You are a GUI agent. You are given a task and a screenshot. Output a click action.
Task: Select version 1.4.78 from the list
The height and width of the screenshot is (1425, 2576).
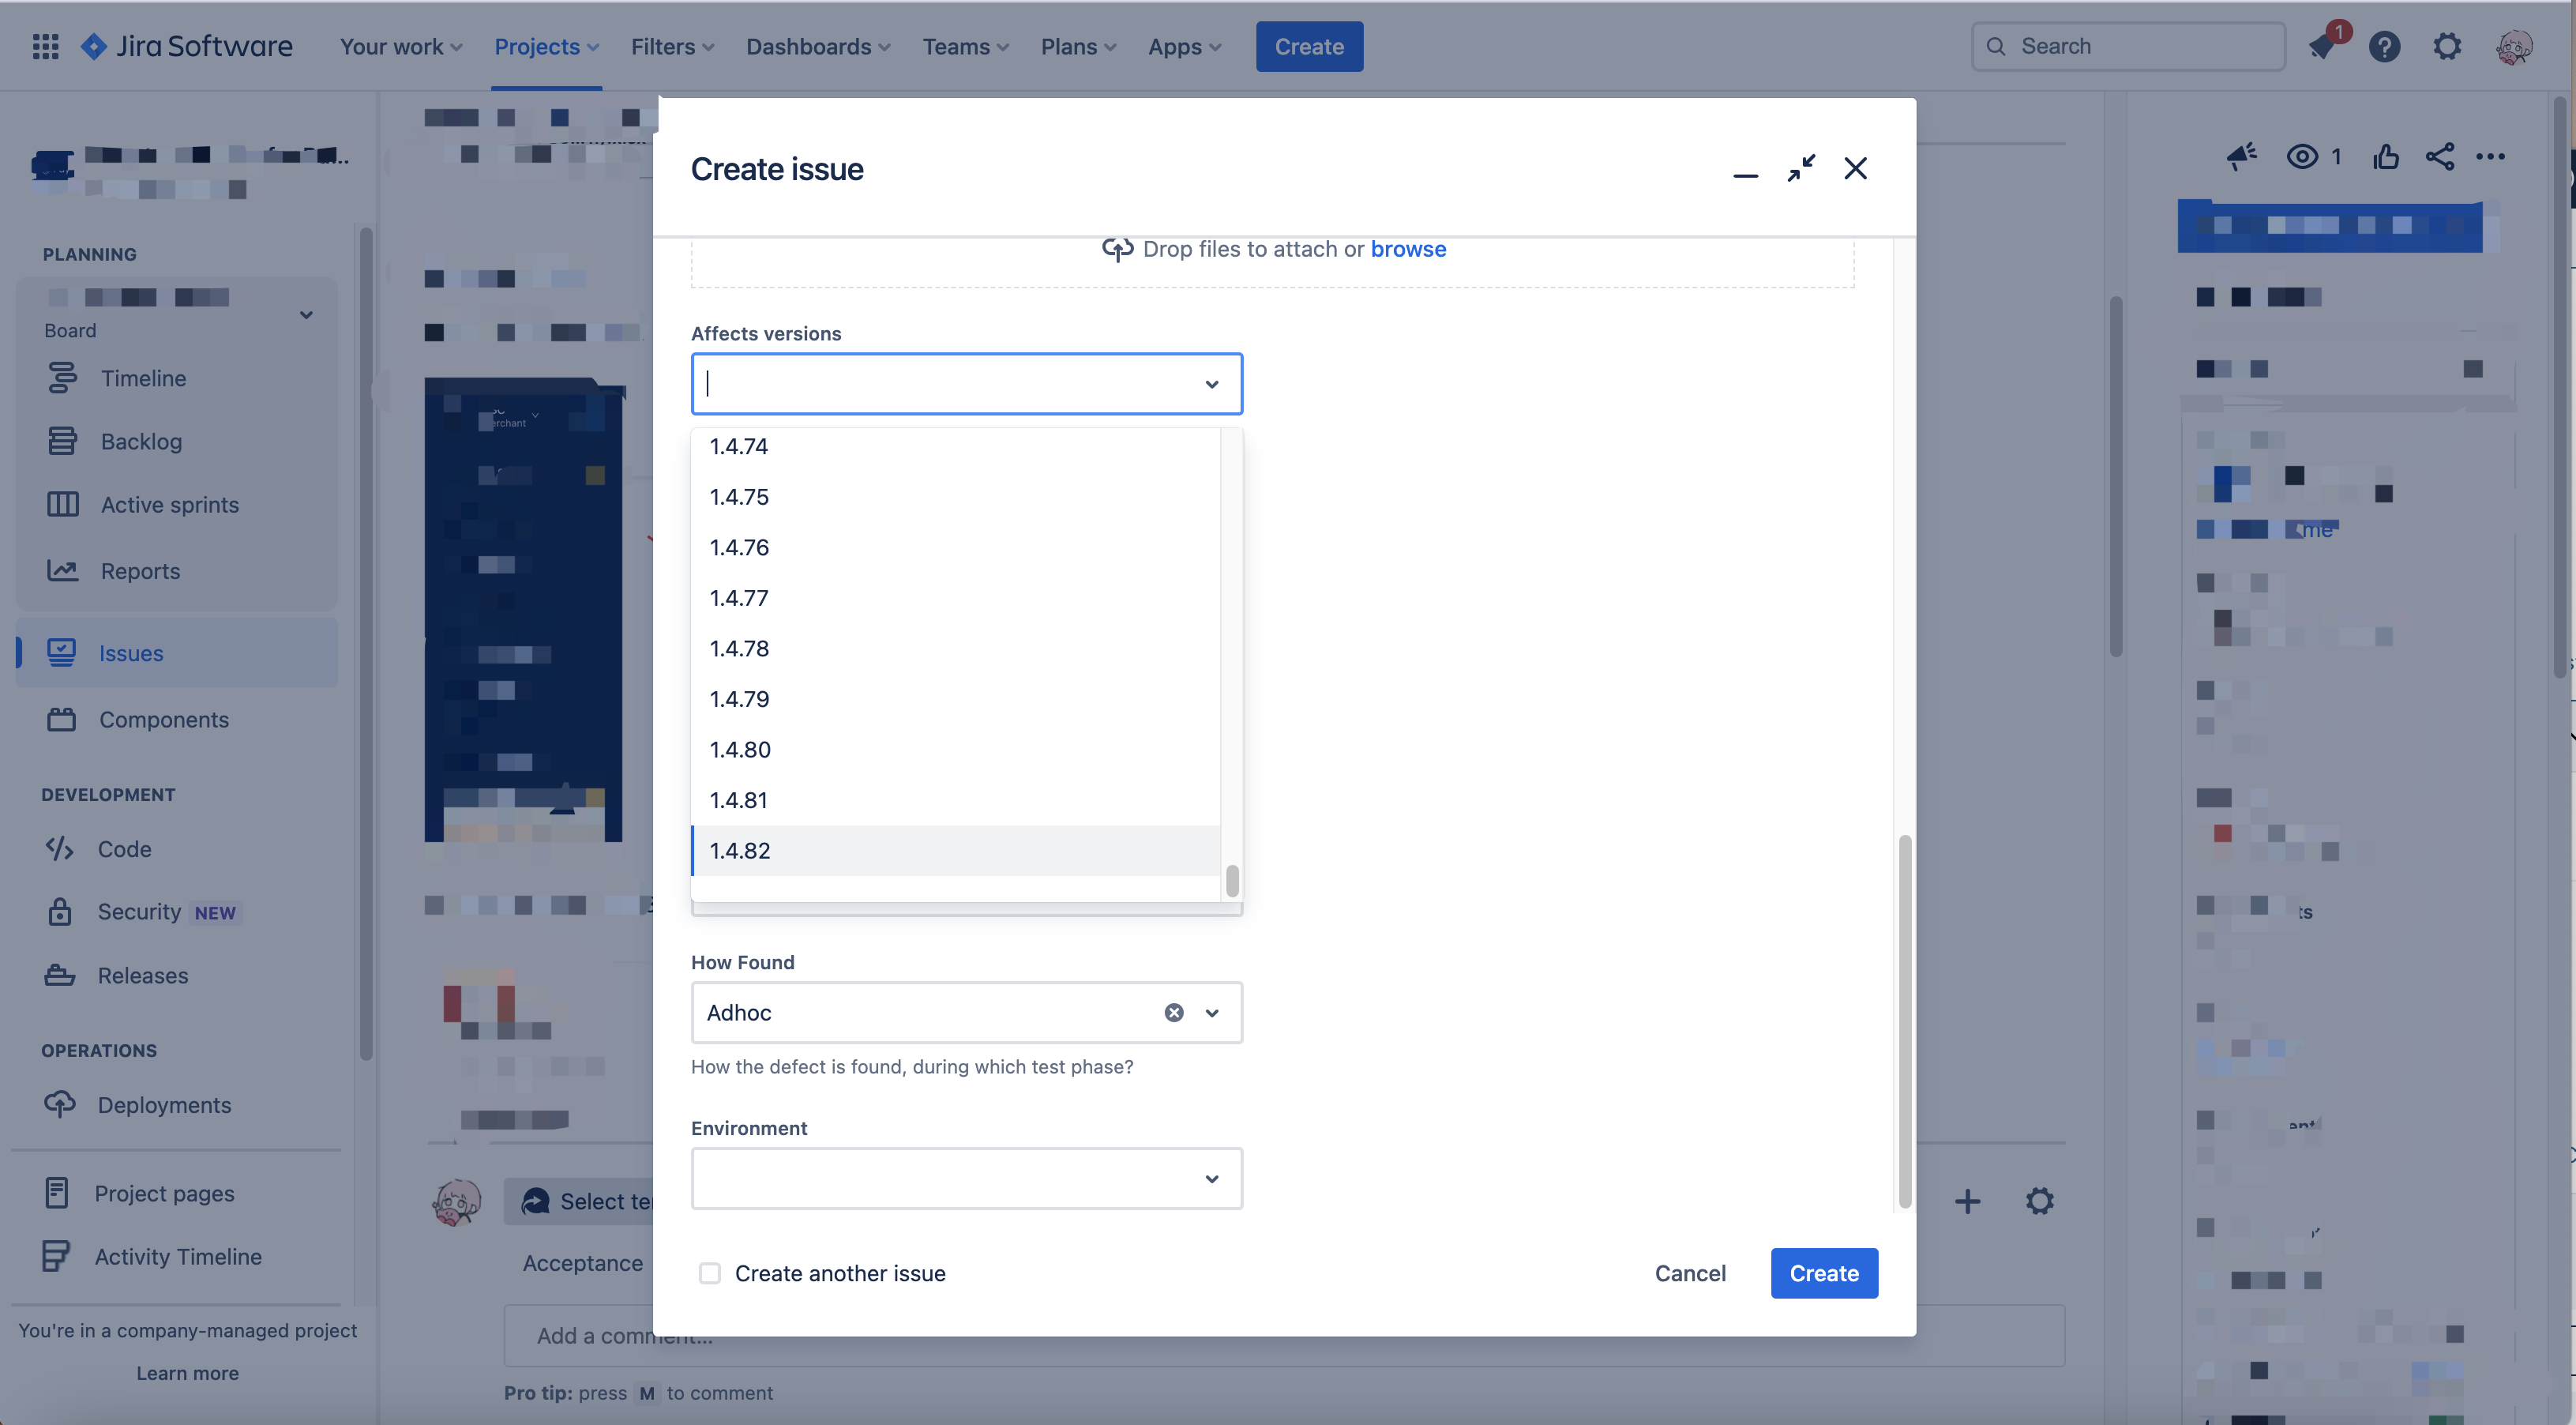(955, 649)
